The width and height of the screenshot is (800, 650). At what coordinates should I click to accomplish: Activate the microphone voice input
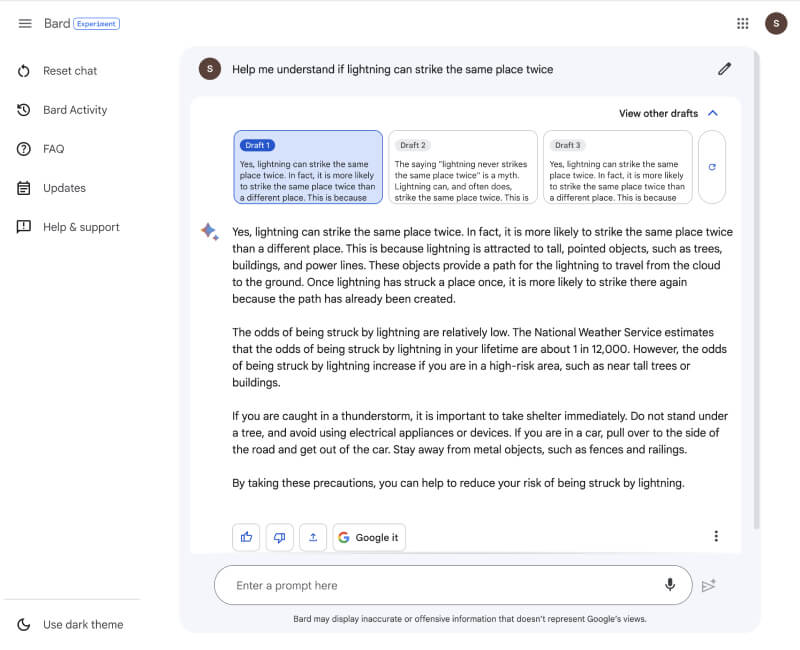[x=670, y=585]
